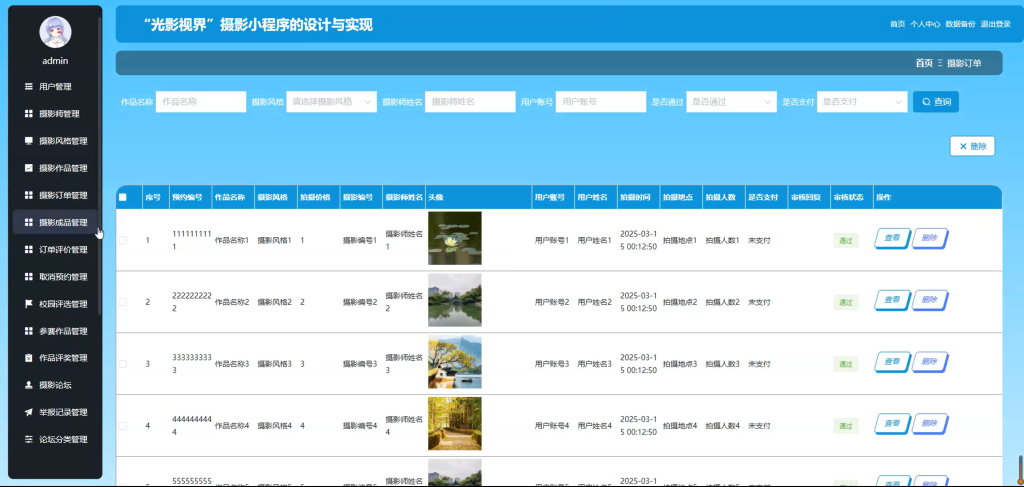The width and height of the screenshot is (1024, 487).
Task: Focus the 摄影师姓名 input field
Action: tap(470, 102)
